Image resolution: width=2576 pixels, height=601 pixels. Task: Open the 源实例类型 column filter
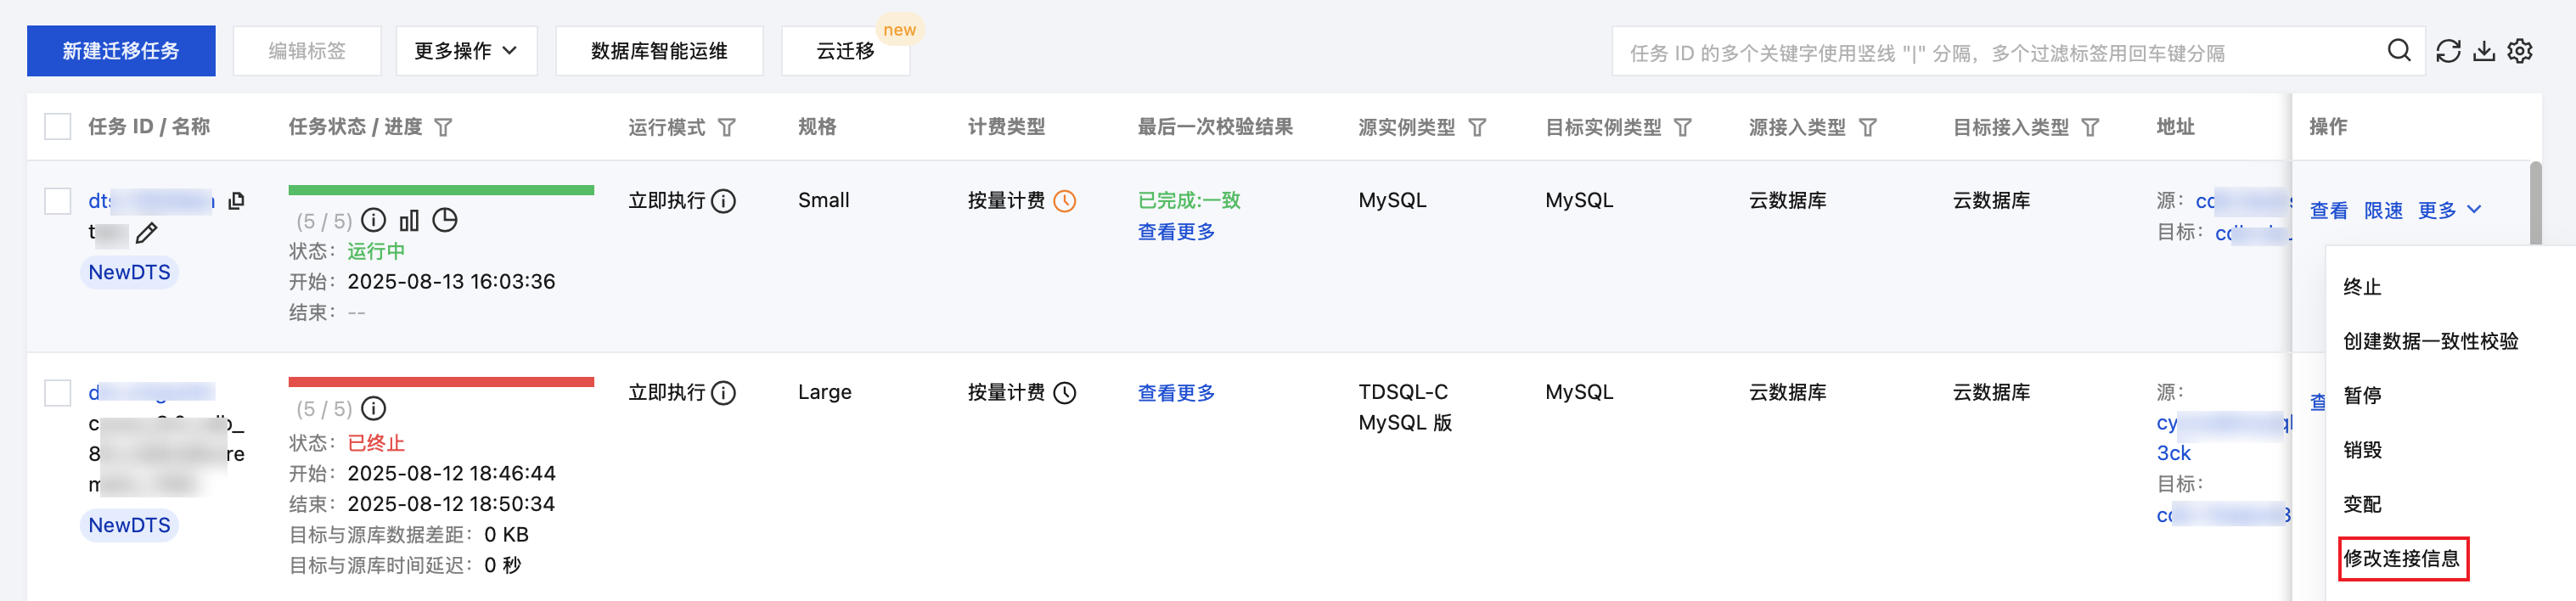click(1478, 127)
